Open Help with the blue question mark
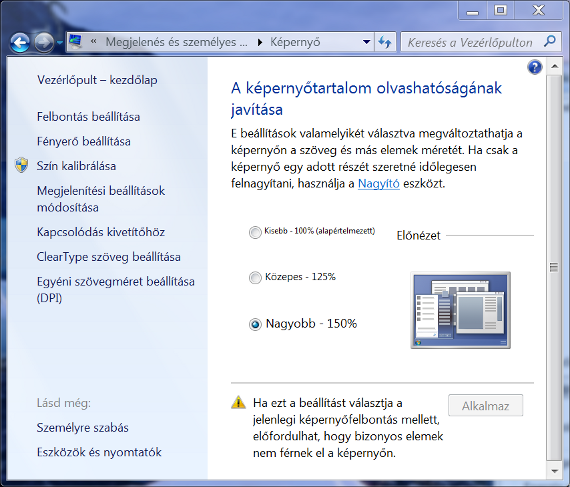Image resolution: width=570 pixels, height=487 pixels. 535,67
